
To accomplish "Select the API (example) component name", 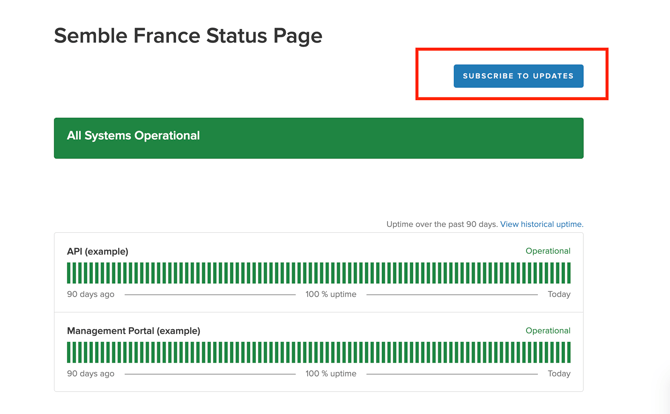I will [x=97, y=251].
